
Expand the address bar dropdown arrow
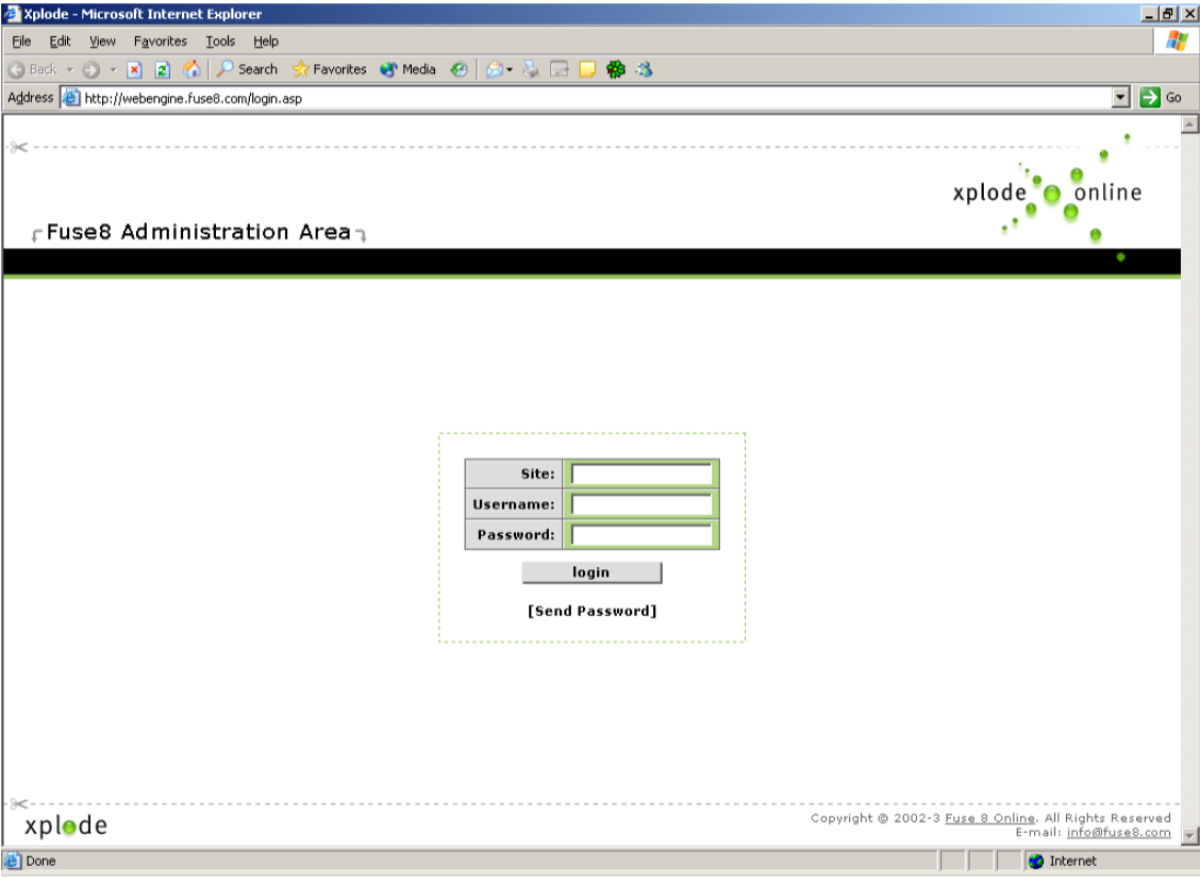[1121, 98]
